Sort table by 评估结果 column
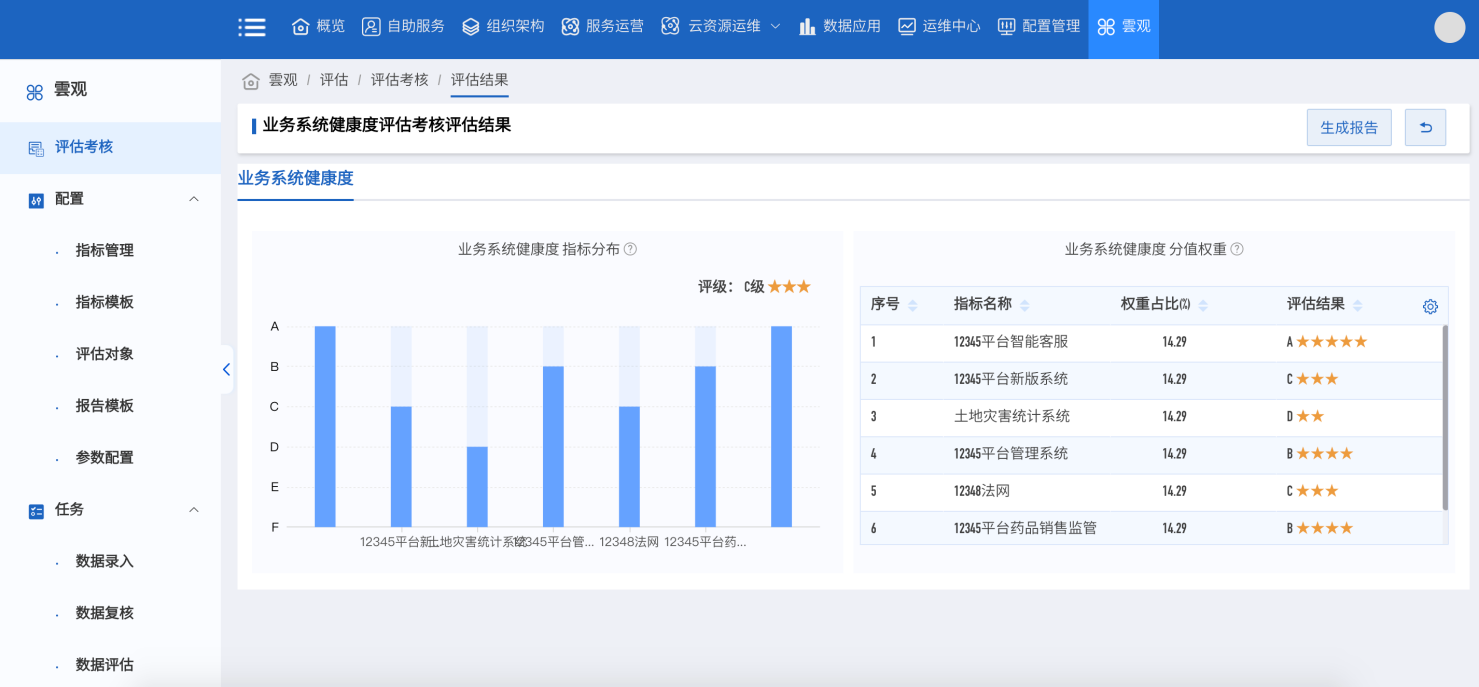The width and height of the screenshot is (1479, 687). pyautogui.click(x=1357, y=305)
